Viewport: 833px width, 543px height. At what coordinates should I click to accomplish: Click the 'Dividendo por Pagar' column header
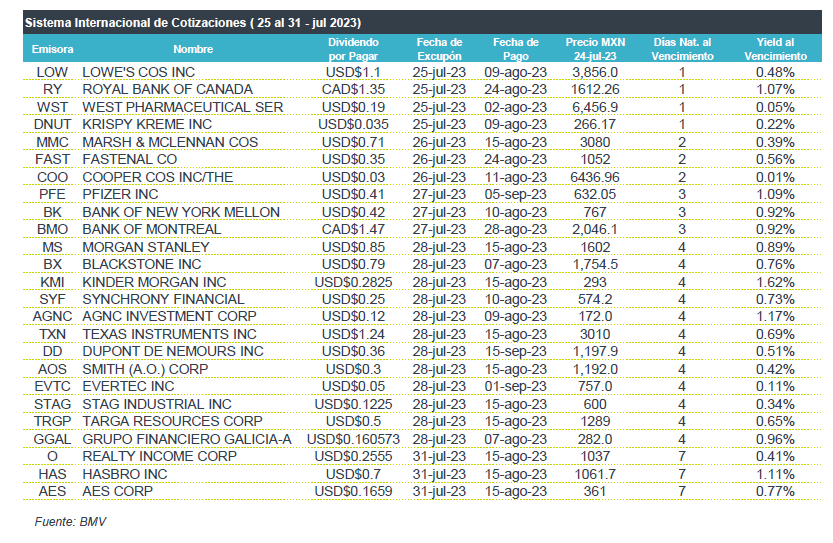tap(353, 49)
